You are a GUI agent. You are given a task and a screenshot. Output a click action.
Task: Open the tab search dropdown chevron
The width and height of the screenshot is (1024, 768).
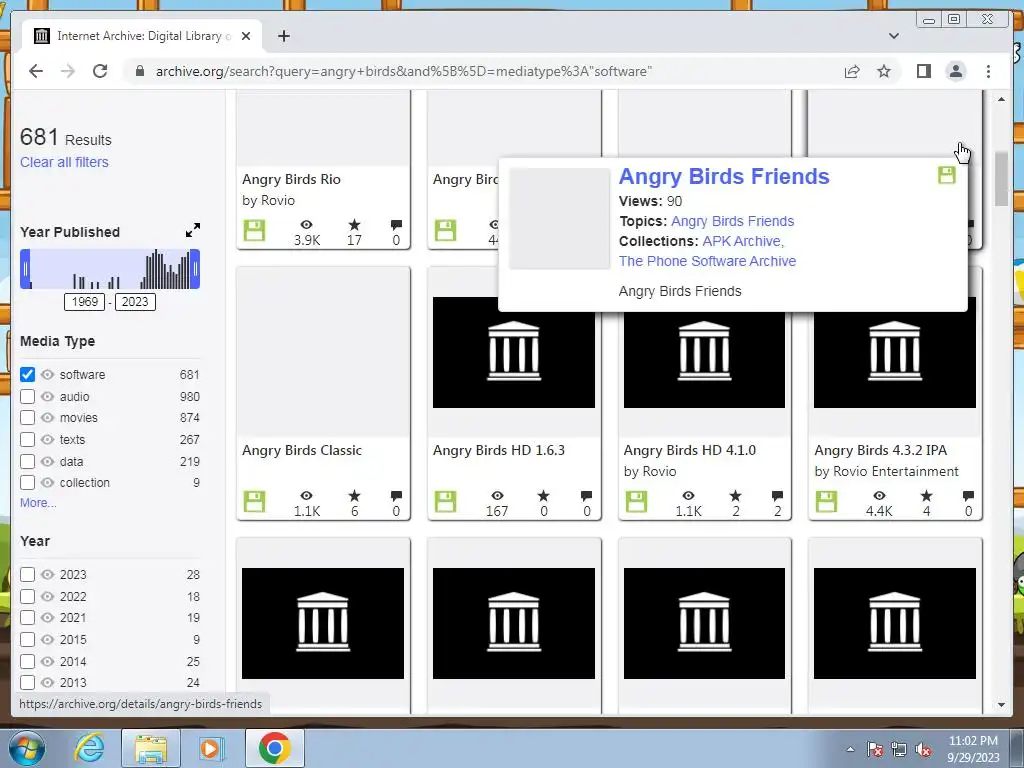(893, 36)
